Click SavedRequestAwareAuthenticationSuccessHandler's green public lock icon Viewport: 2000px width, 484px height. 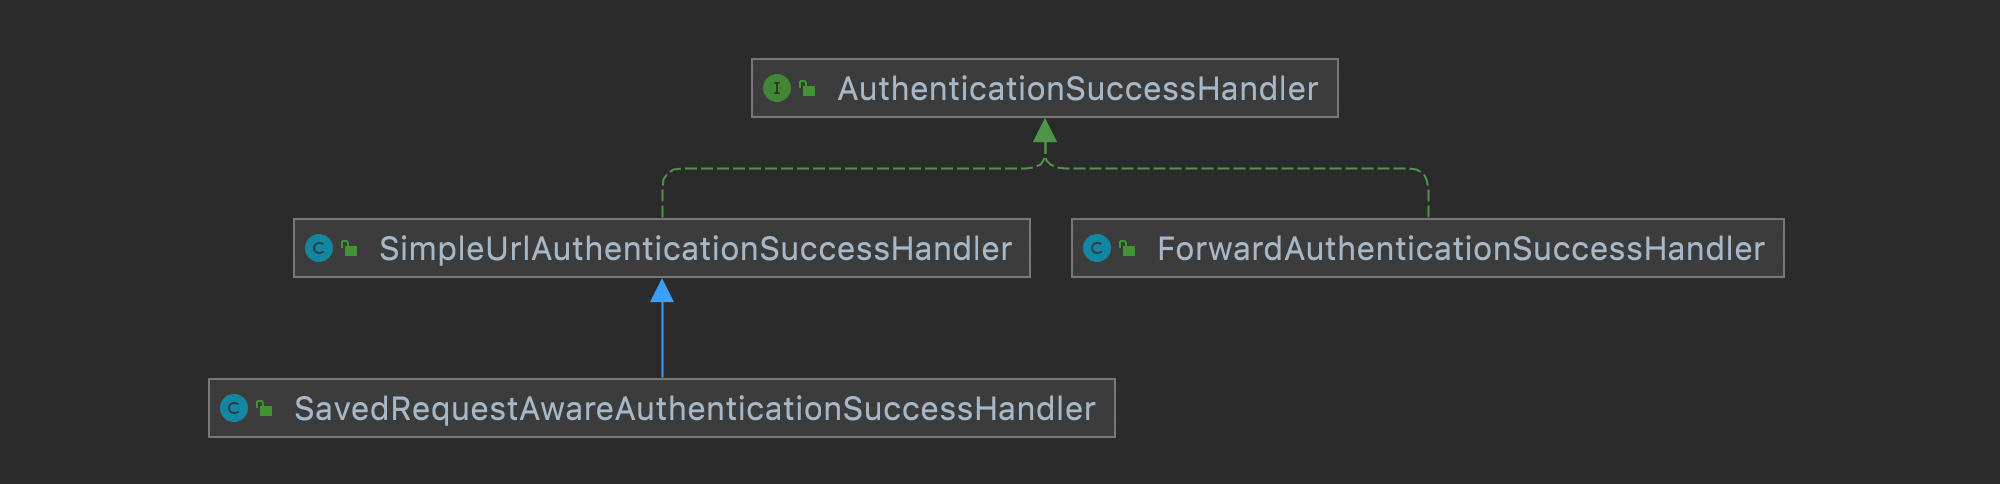(264, 408)
